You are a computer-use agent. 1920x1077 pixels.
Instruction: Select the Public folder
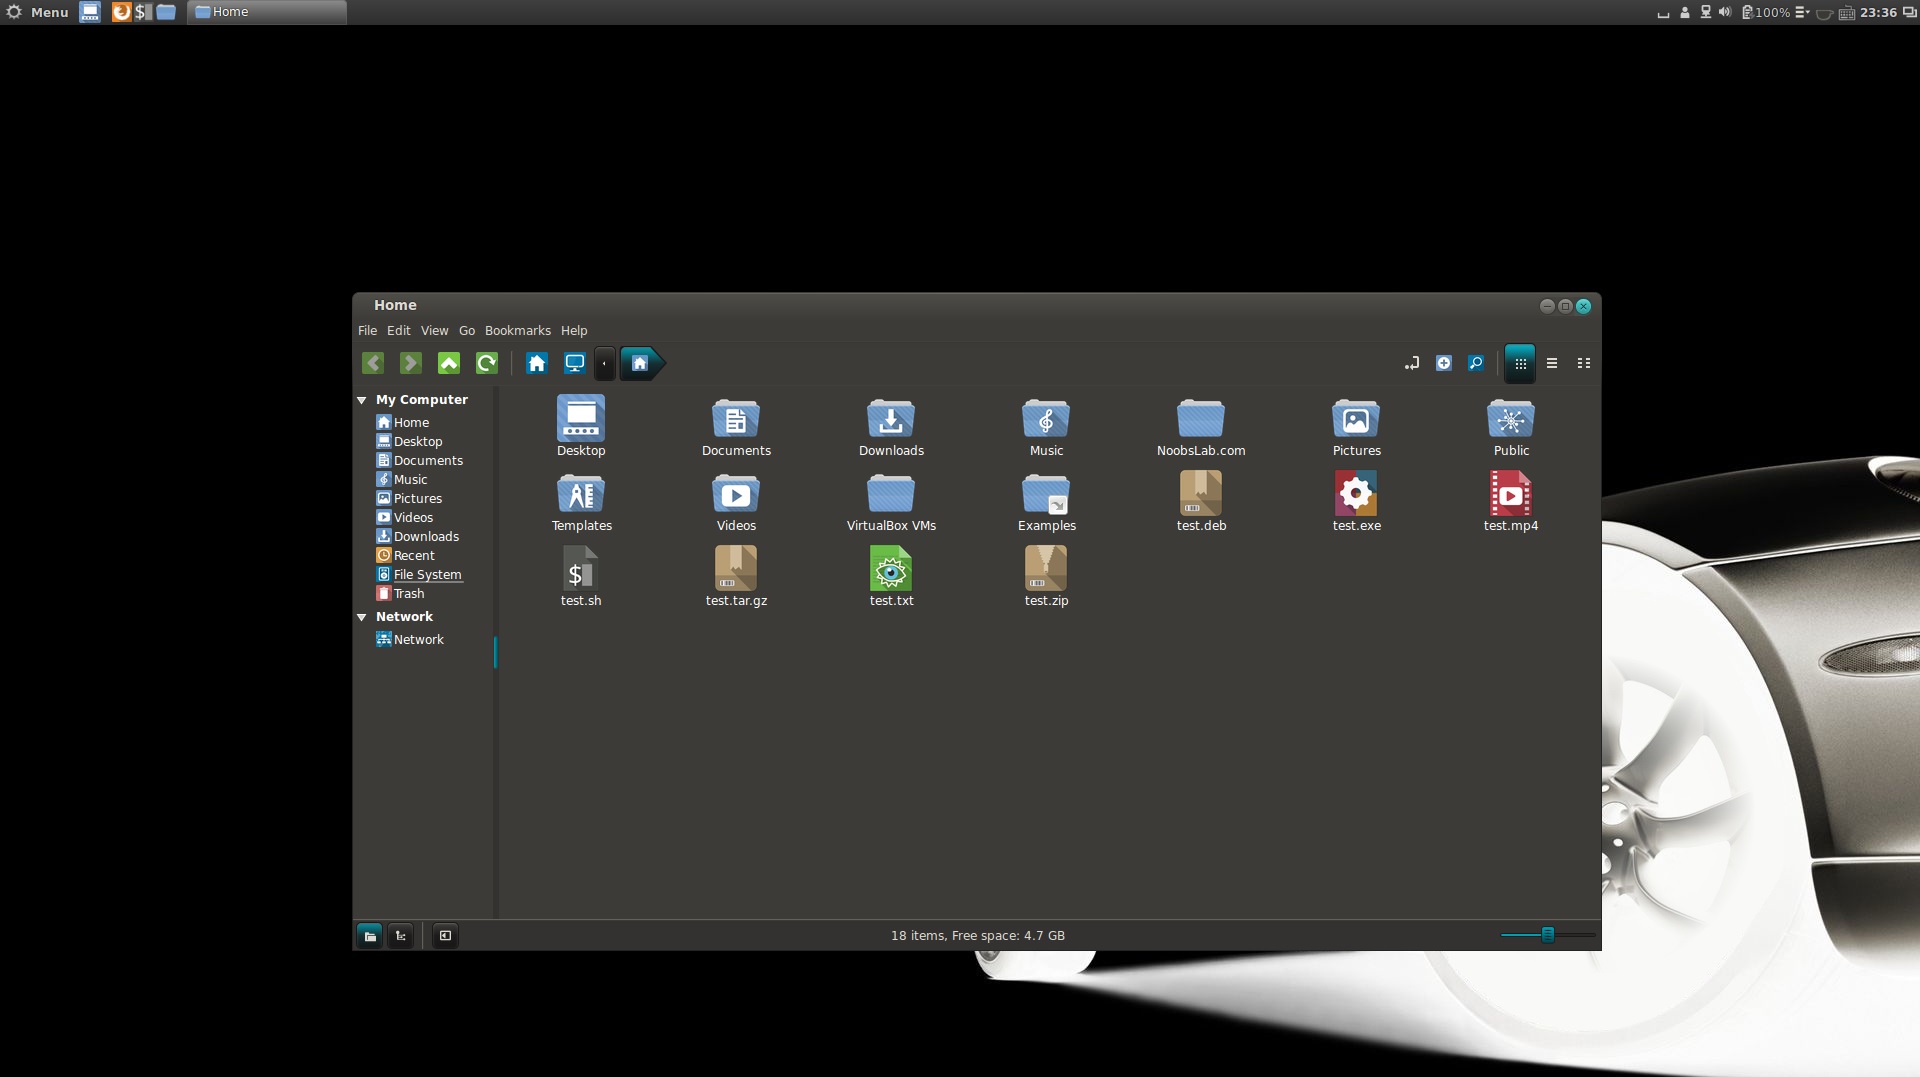point(1511,419)
